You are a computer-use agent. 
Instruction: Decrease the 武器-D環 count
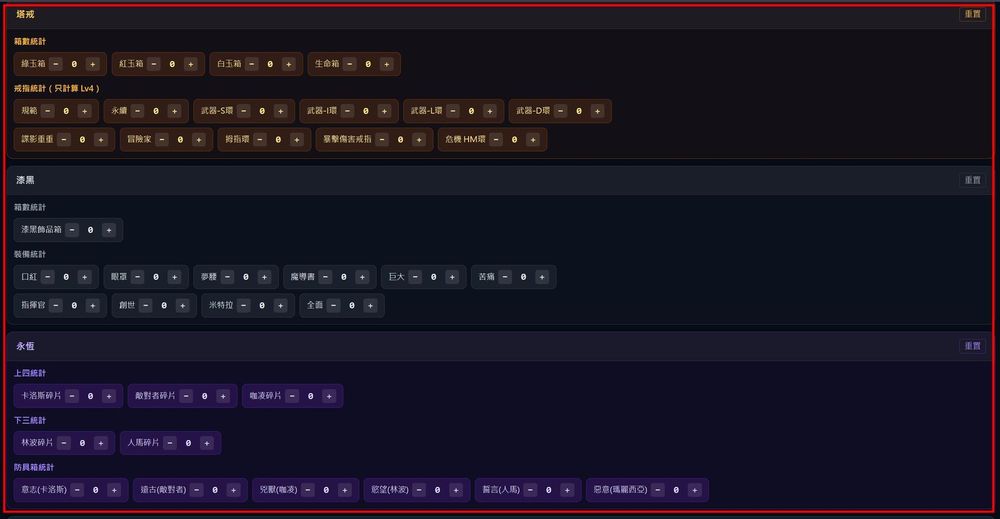pyautogui.click(x=561, y=111)
